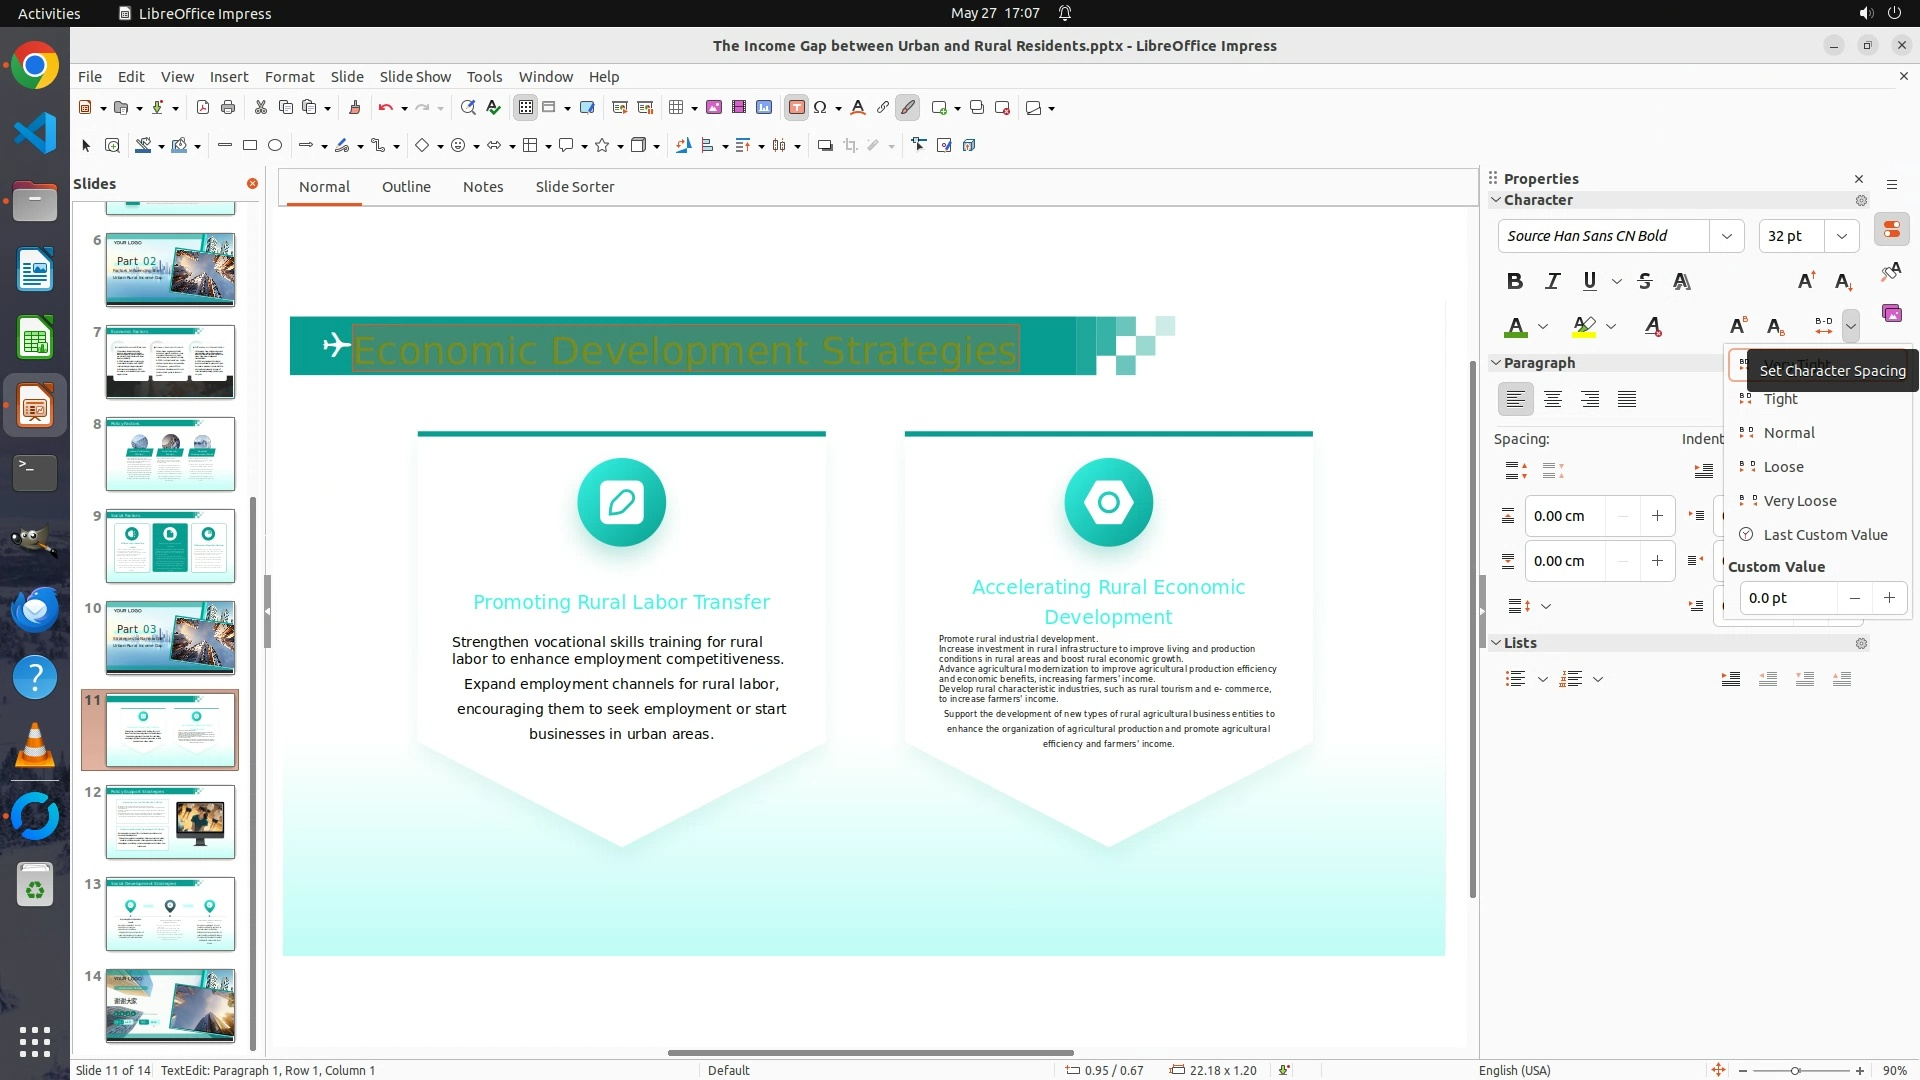The image size is (1920, 1080).
Task: Select the Ellipse drawing tool
Action: (275, 146)
